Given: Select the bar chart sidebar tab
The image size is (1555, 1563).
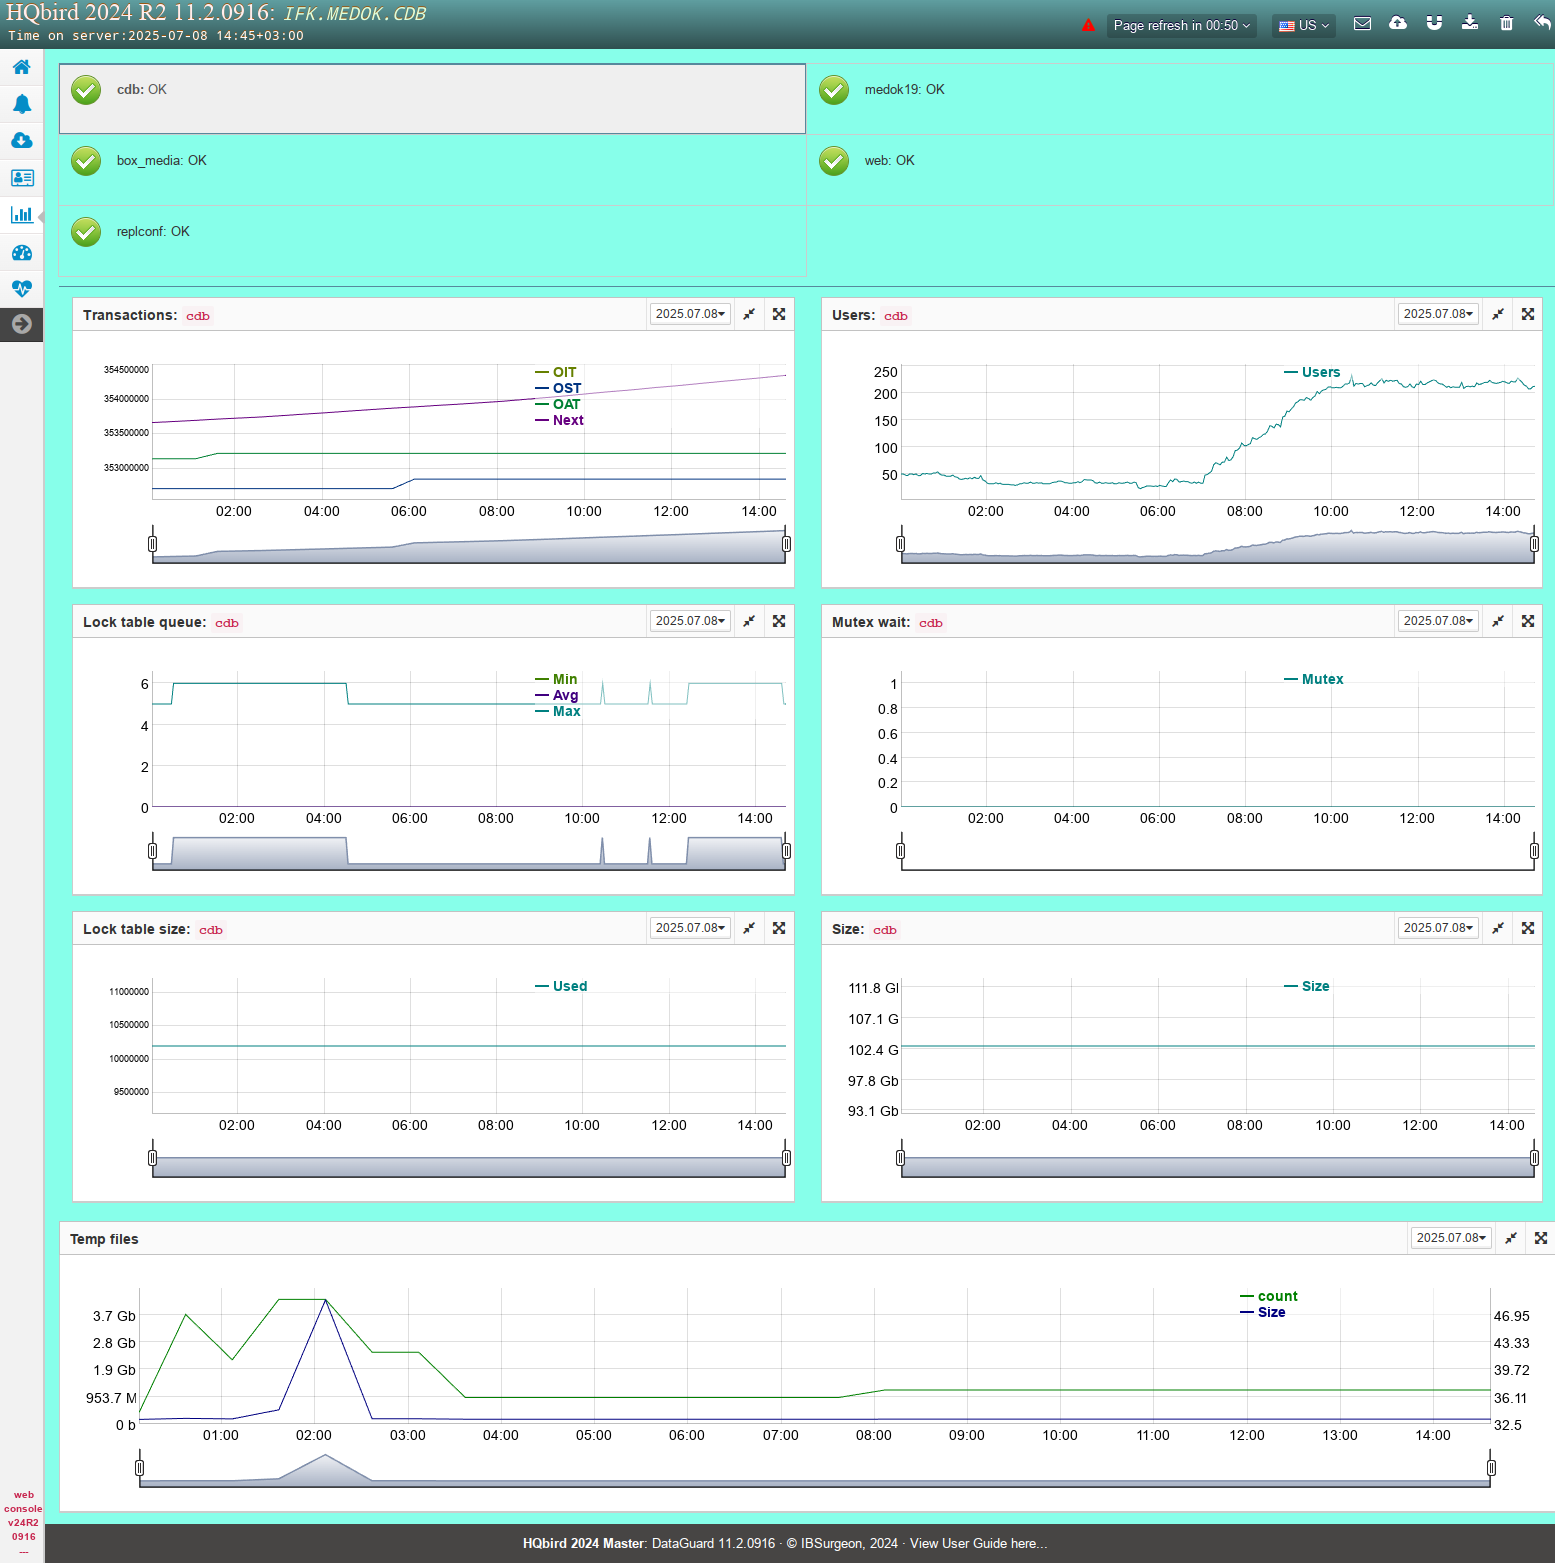Looking at the screenshot, I should click(x=21, y=215).
